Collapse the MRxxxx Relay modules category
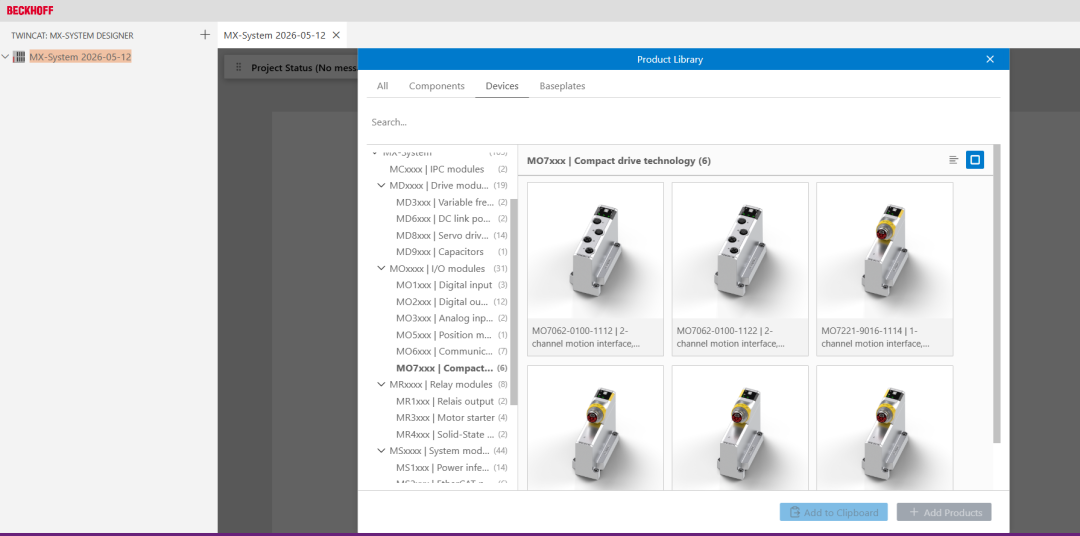The image size is (1080, 536). pyautogui.click(x=382, y=384)
